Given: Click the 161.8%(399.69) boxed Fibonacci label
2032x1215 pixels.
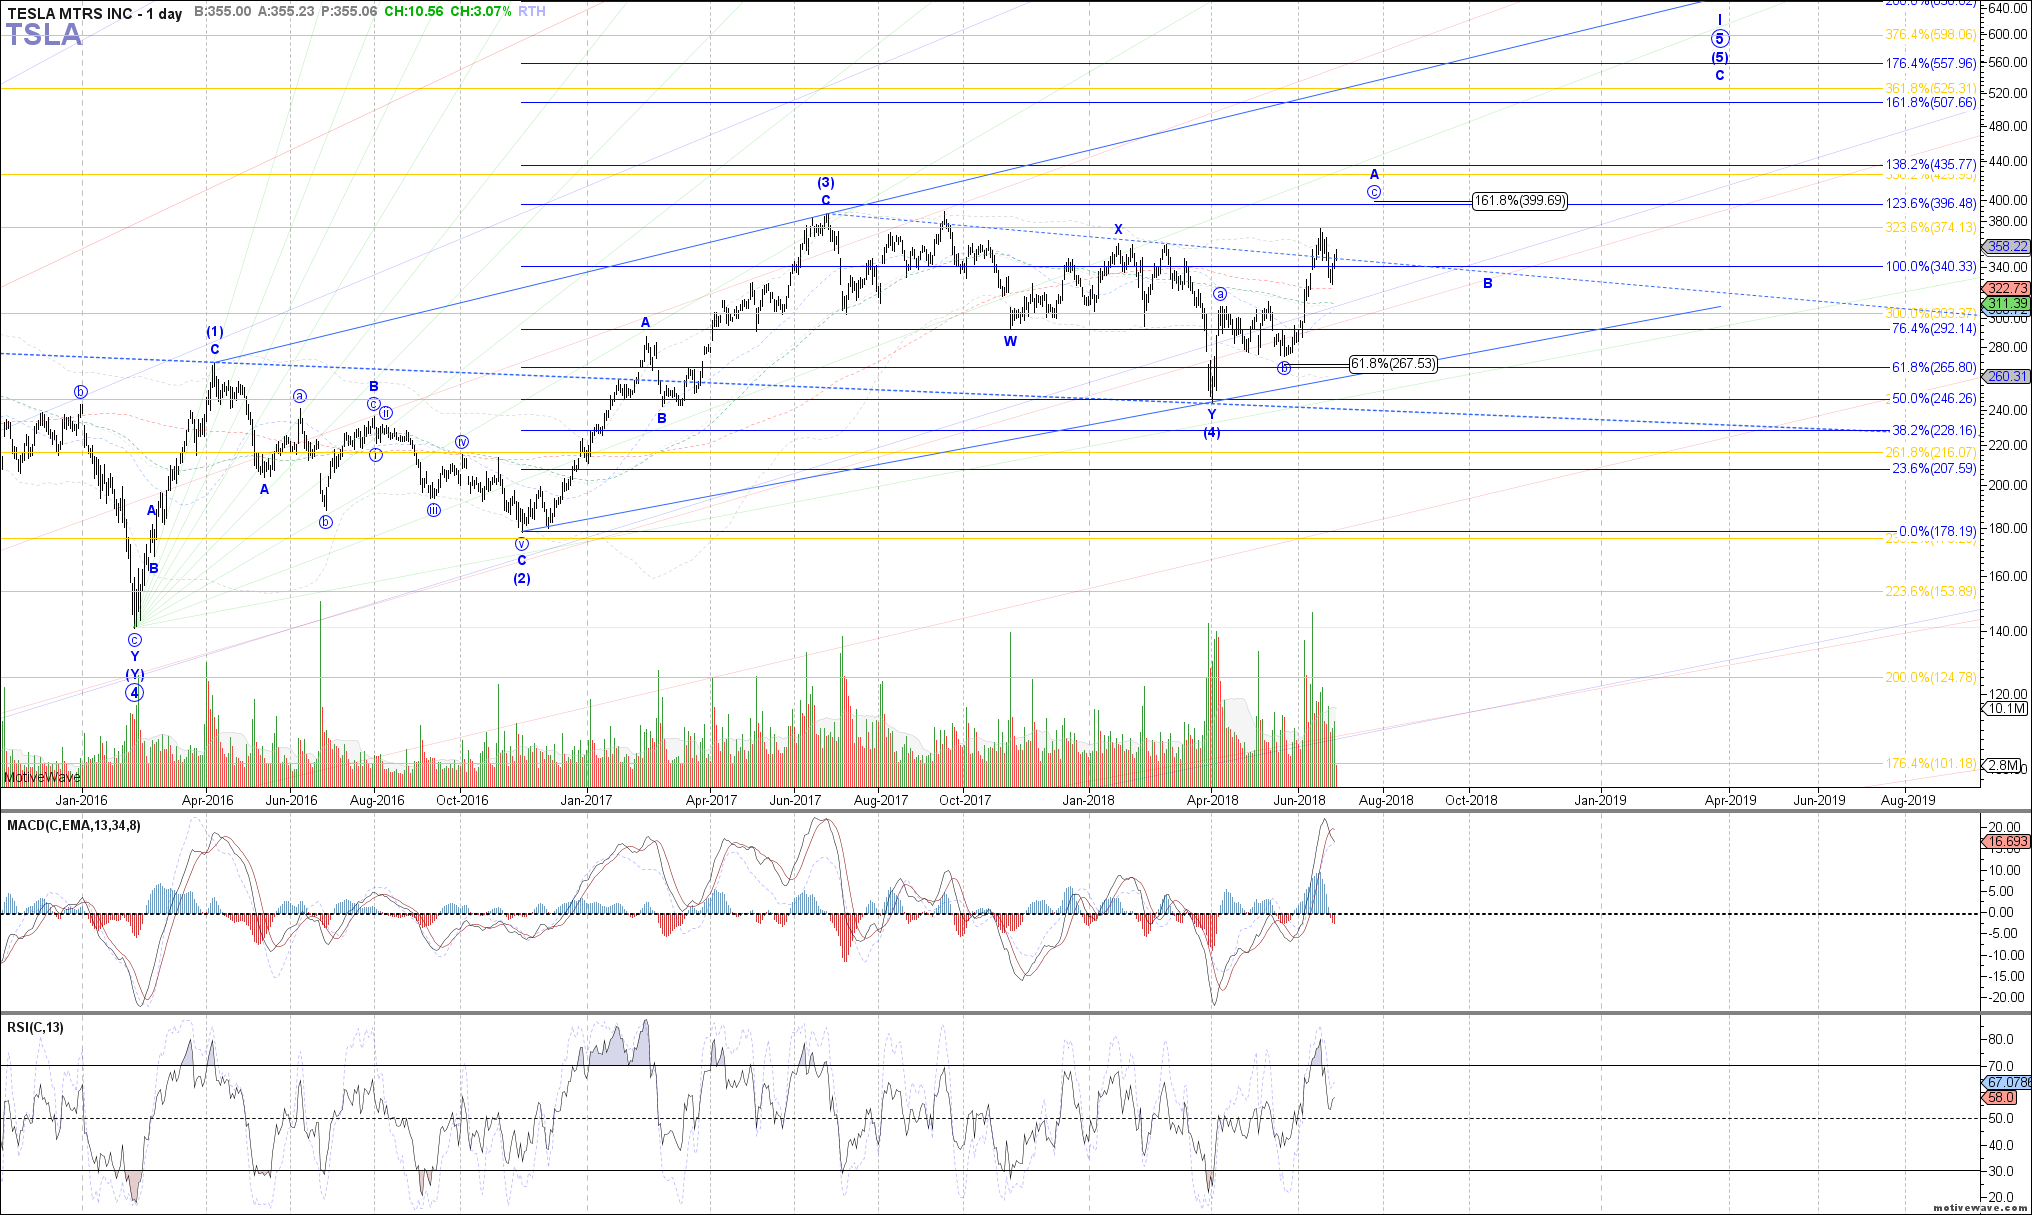Looking at the screenshot, I should coord(1519,201).
